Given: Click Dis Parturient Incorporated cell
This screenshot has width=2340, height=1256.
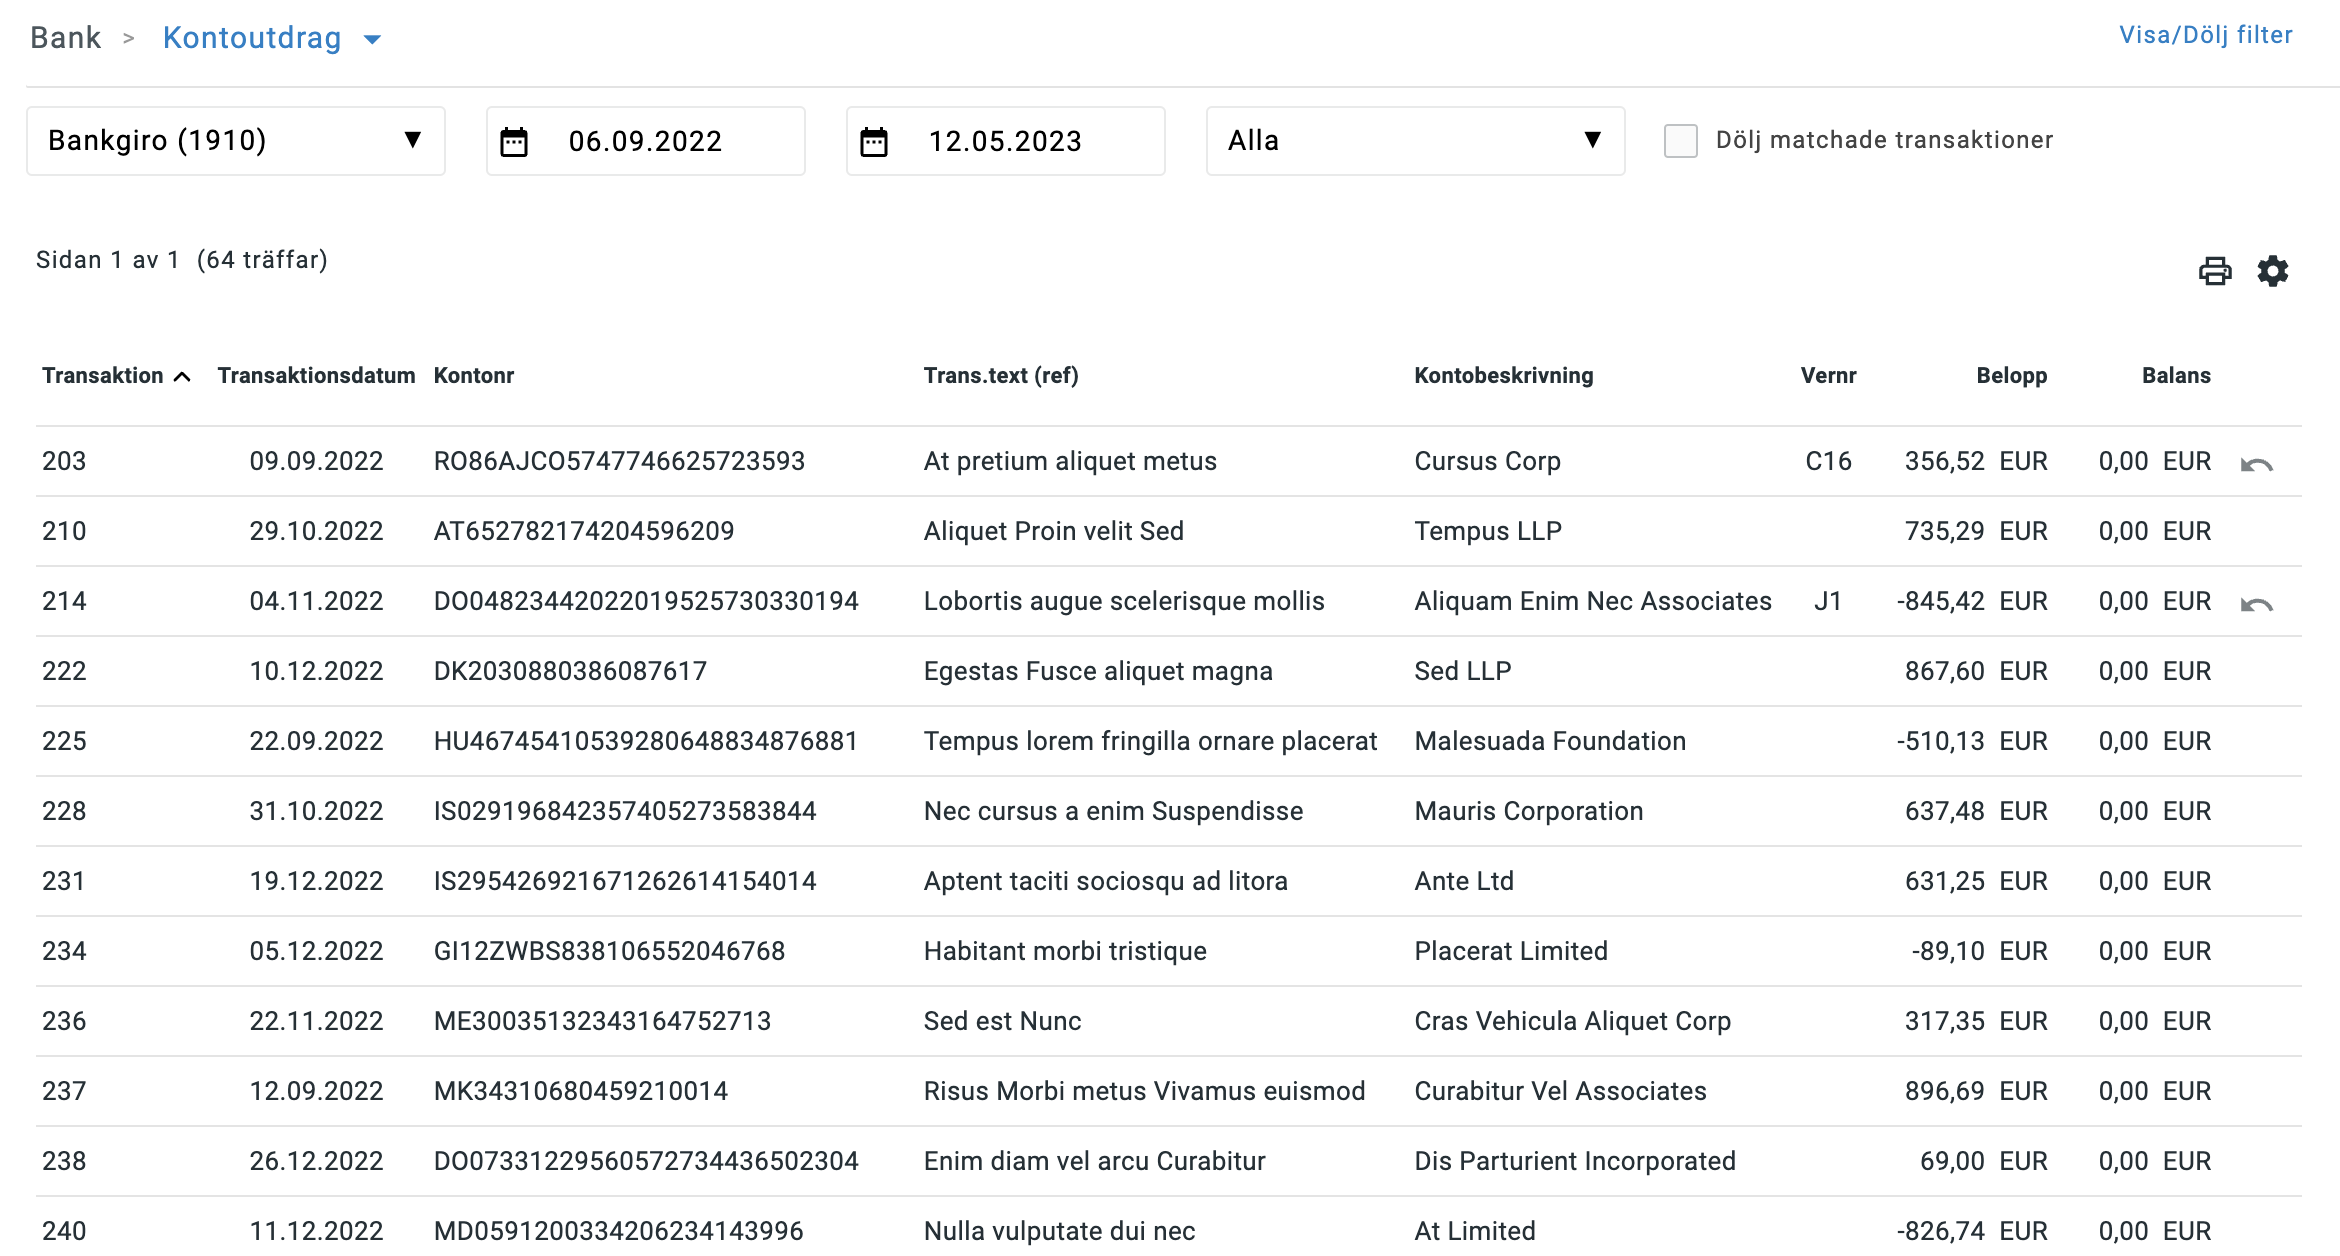Looking at the screenshot, I should 1575,1161.
